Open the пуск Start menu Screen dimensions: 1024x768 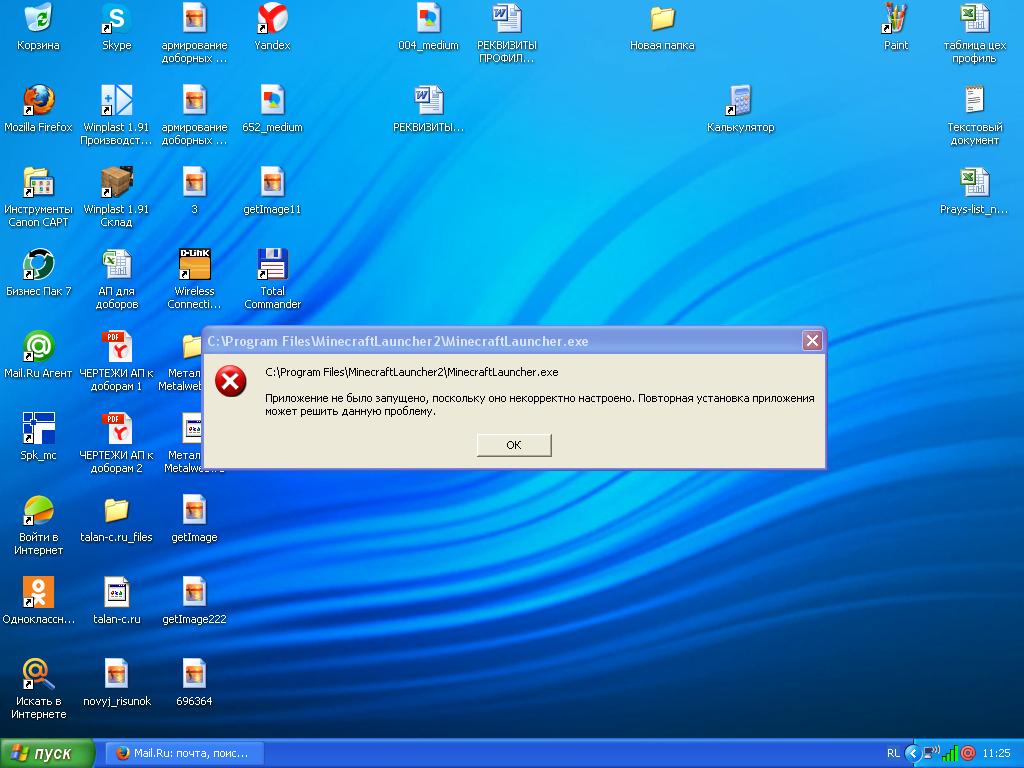tap(47, 753)
